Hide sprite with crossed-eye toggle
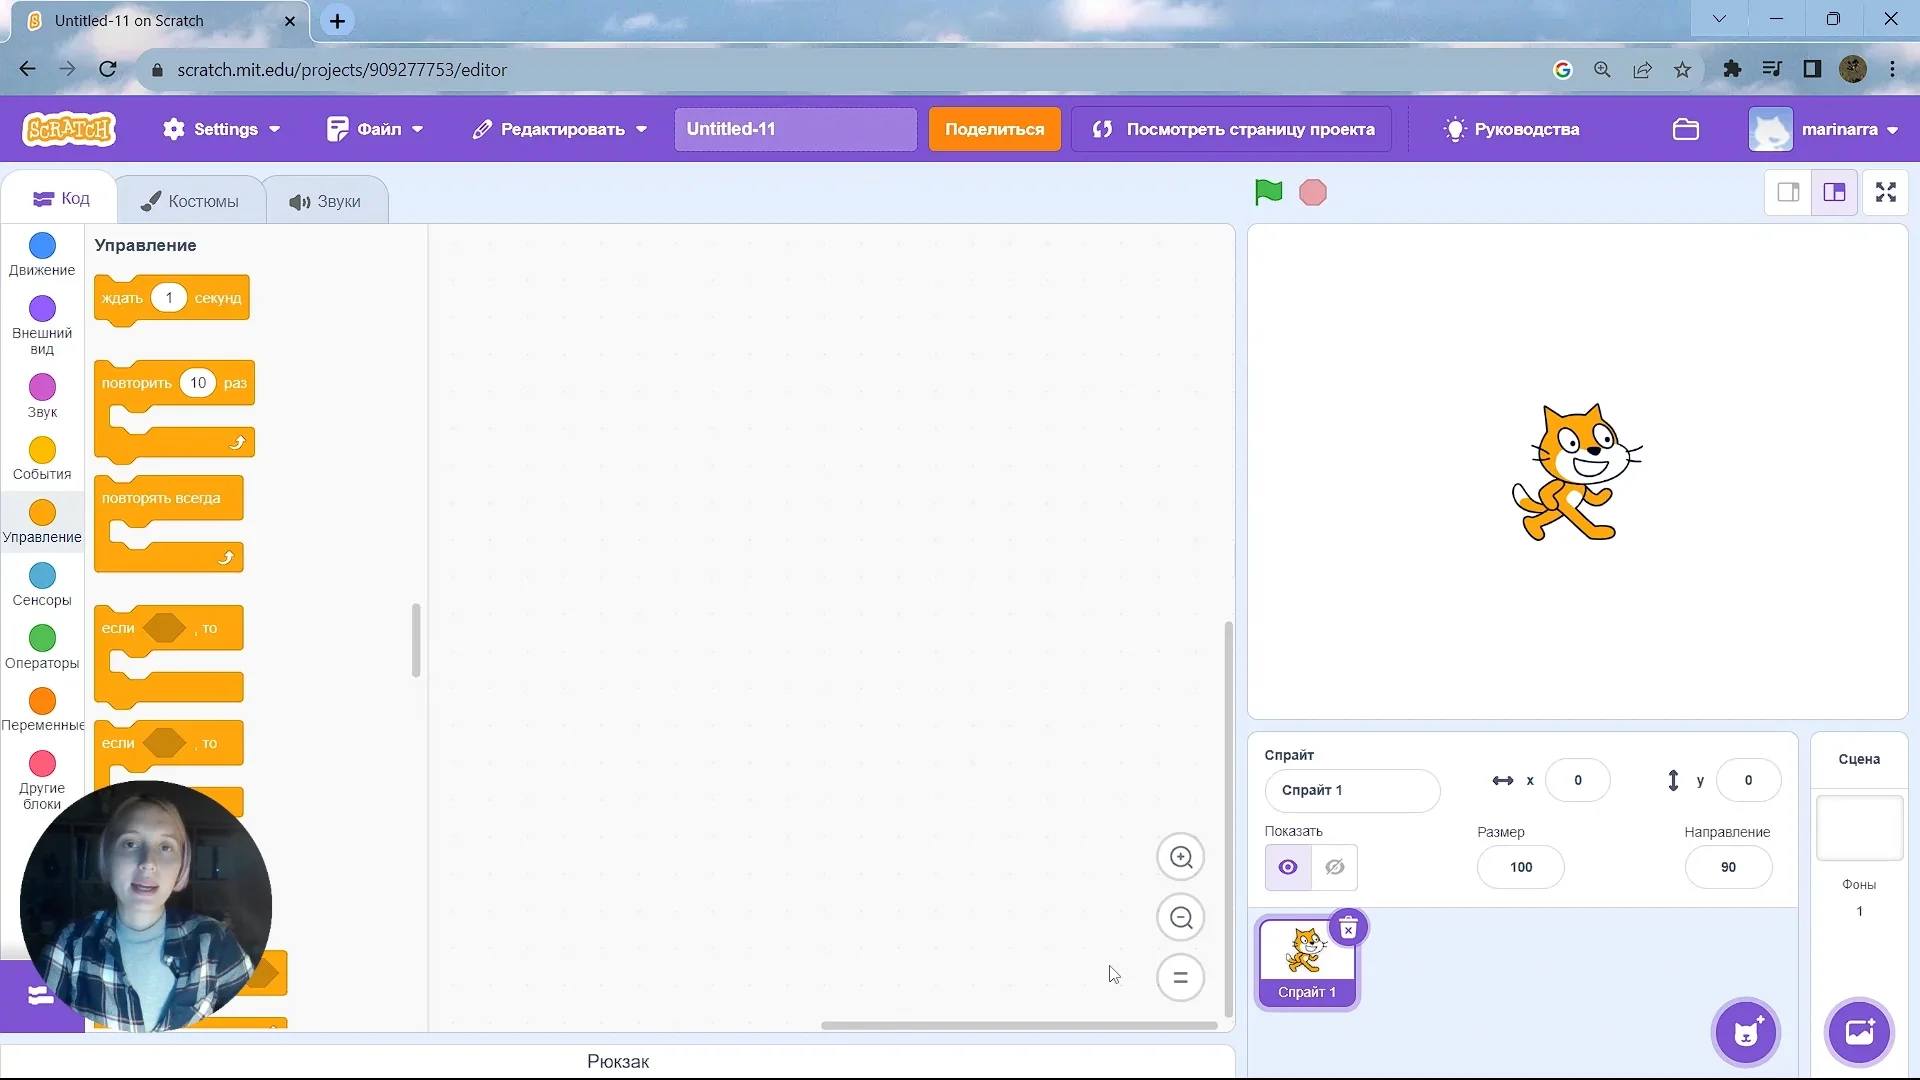This screenshot has height=1080, width=1920. point(1334,867)
